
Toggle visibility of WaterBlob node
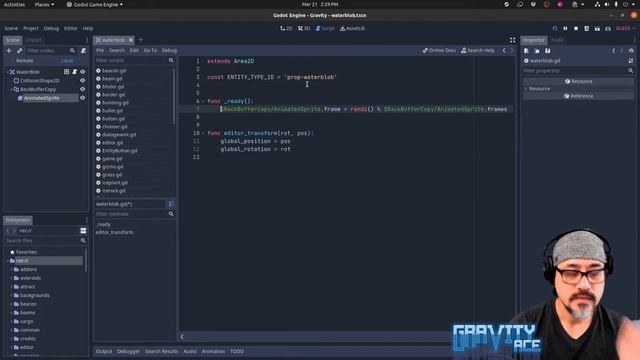click(82, 72)
